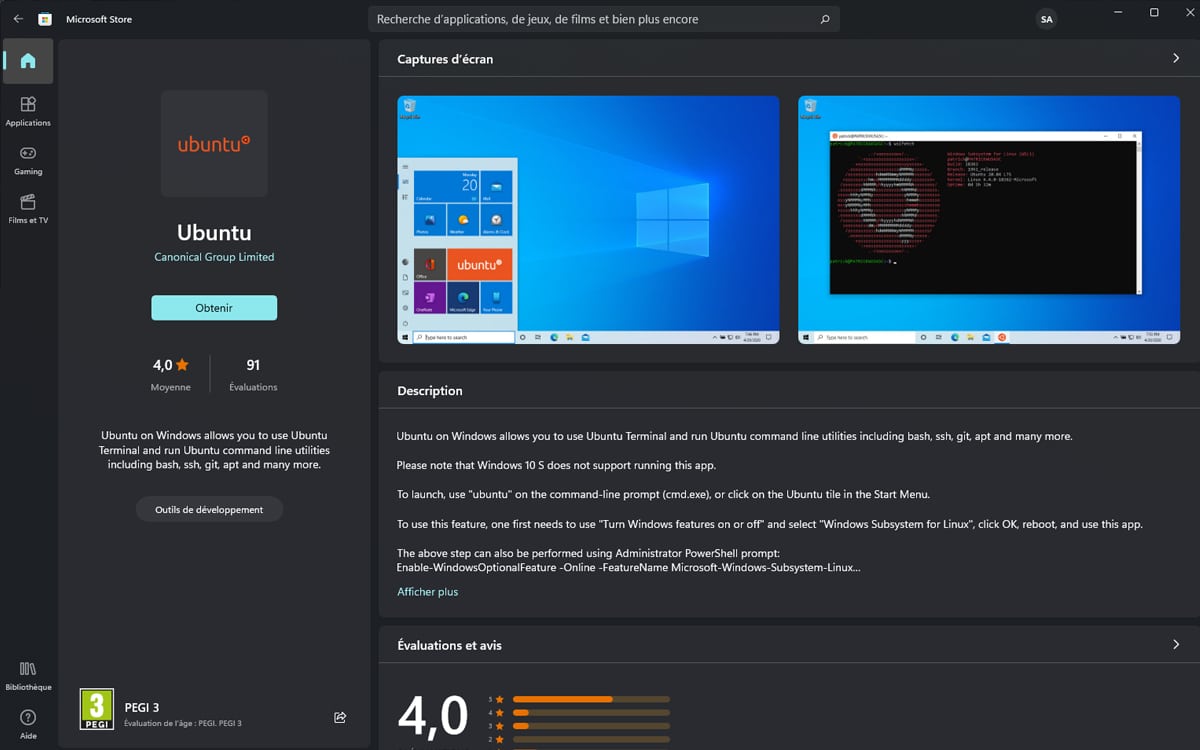
Task: Open the Start menu screenshot thumbnail
Action: [588, 220]
